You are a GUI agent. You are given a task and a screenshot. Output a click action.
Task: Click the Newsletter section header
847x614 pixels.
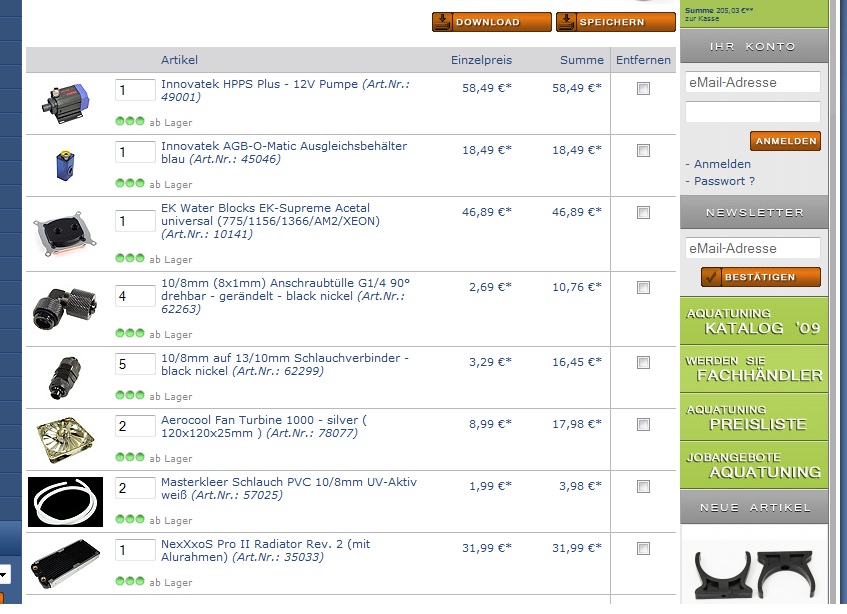(754, 213)
